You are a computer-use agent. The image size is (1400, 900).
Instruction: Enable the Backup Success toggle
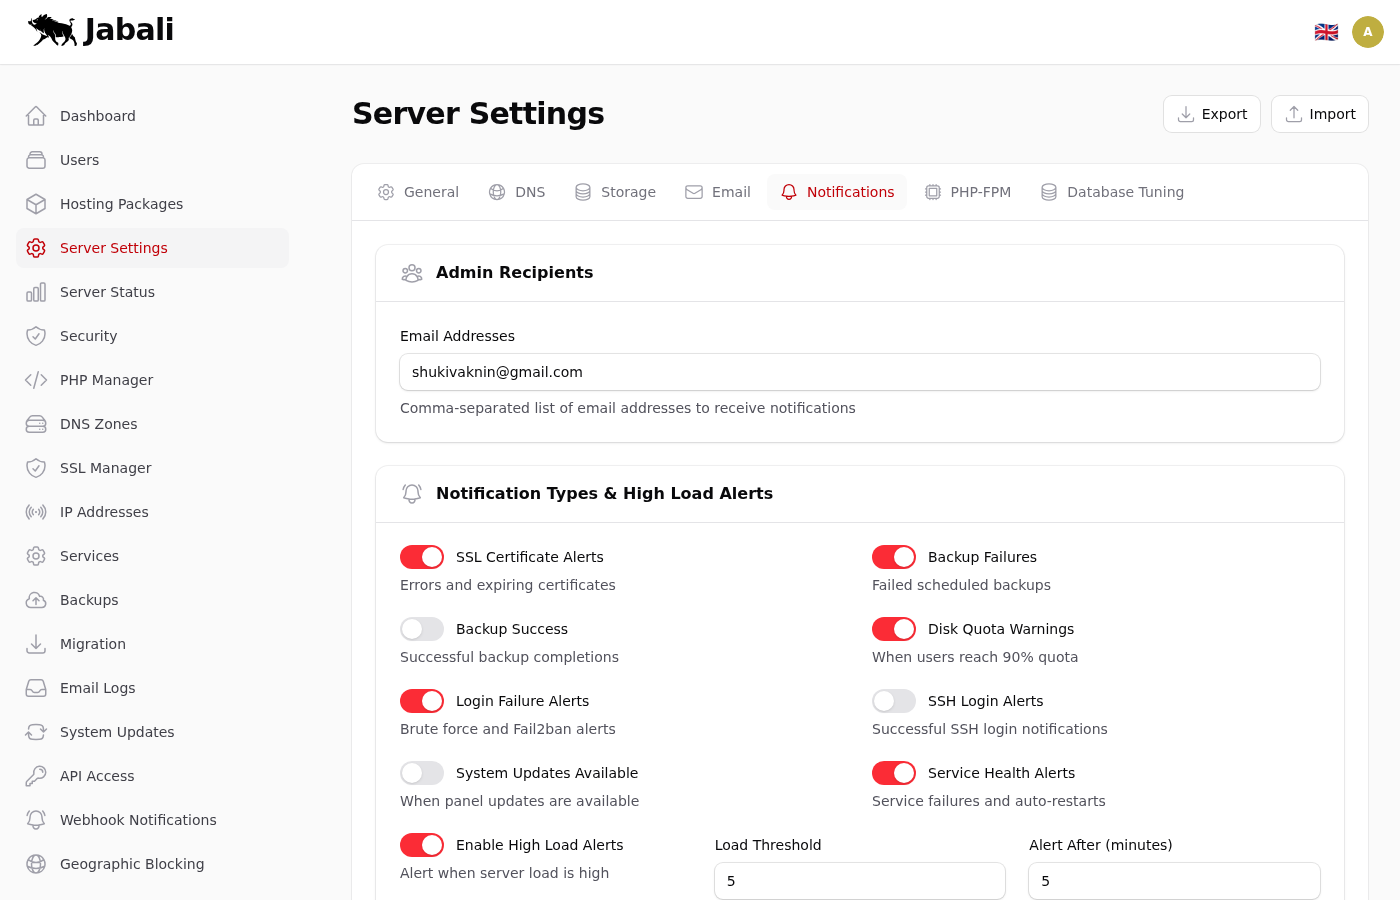[x=422, y=629]
